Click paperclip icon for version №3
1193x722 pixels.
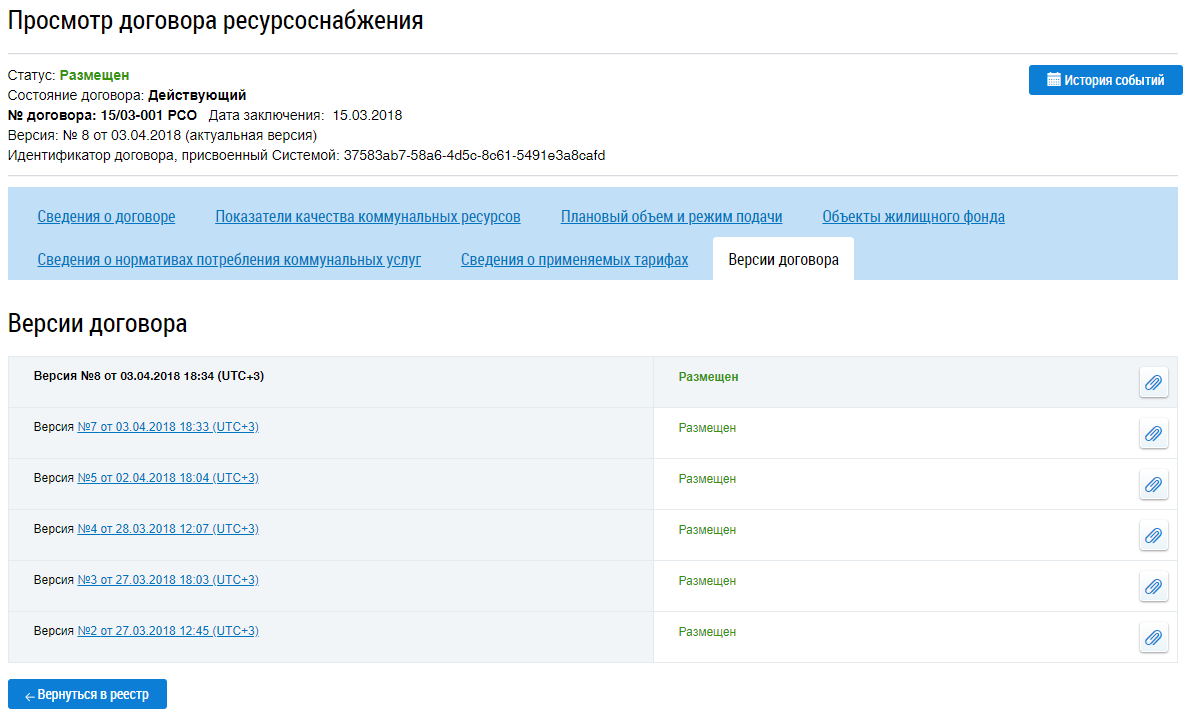pos(1153,586)
